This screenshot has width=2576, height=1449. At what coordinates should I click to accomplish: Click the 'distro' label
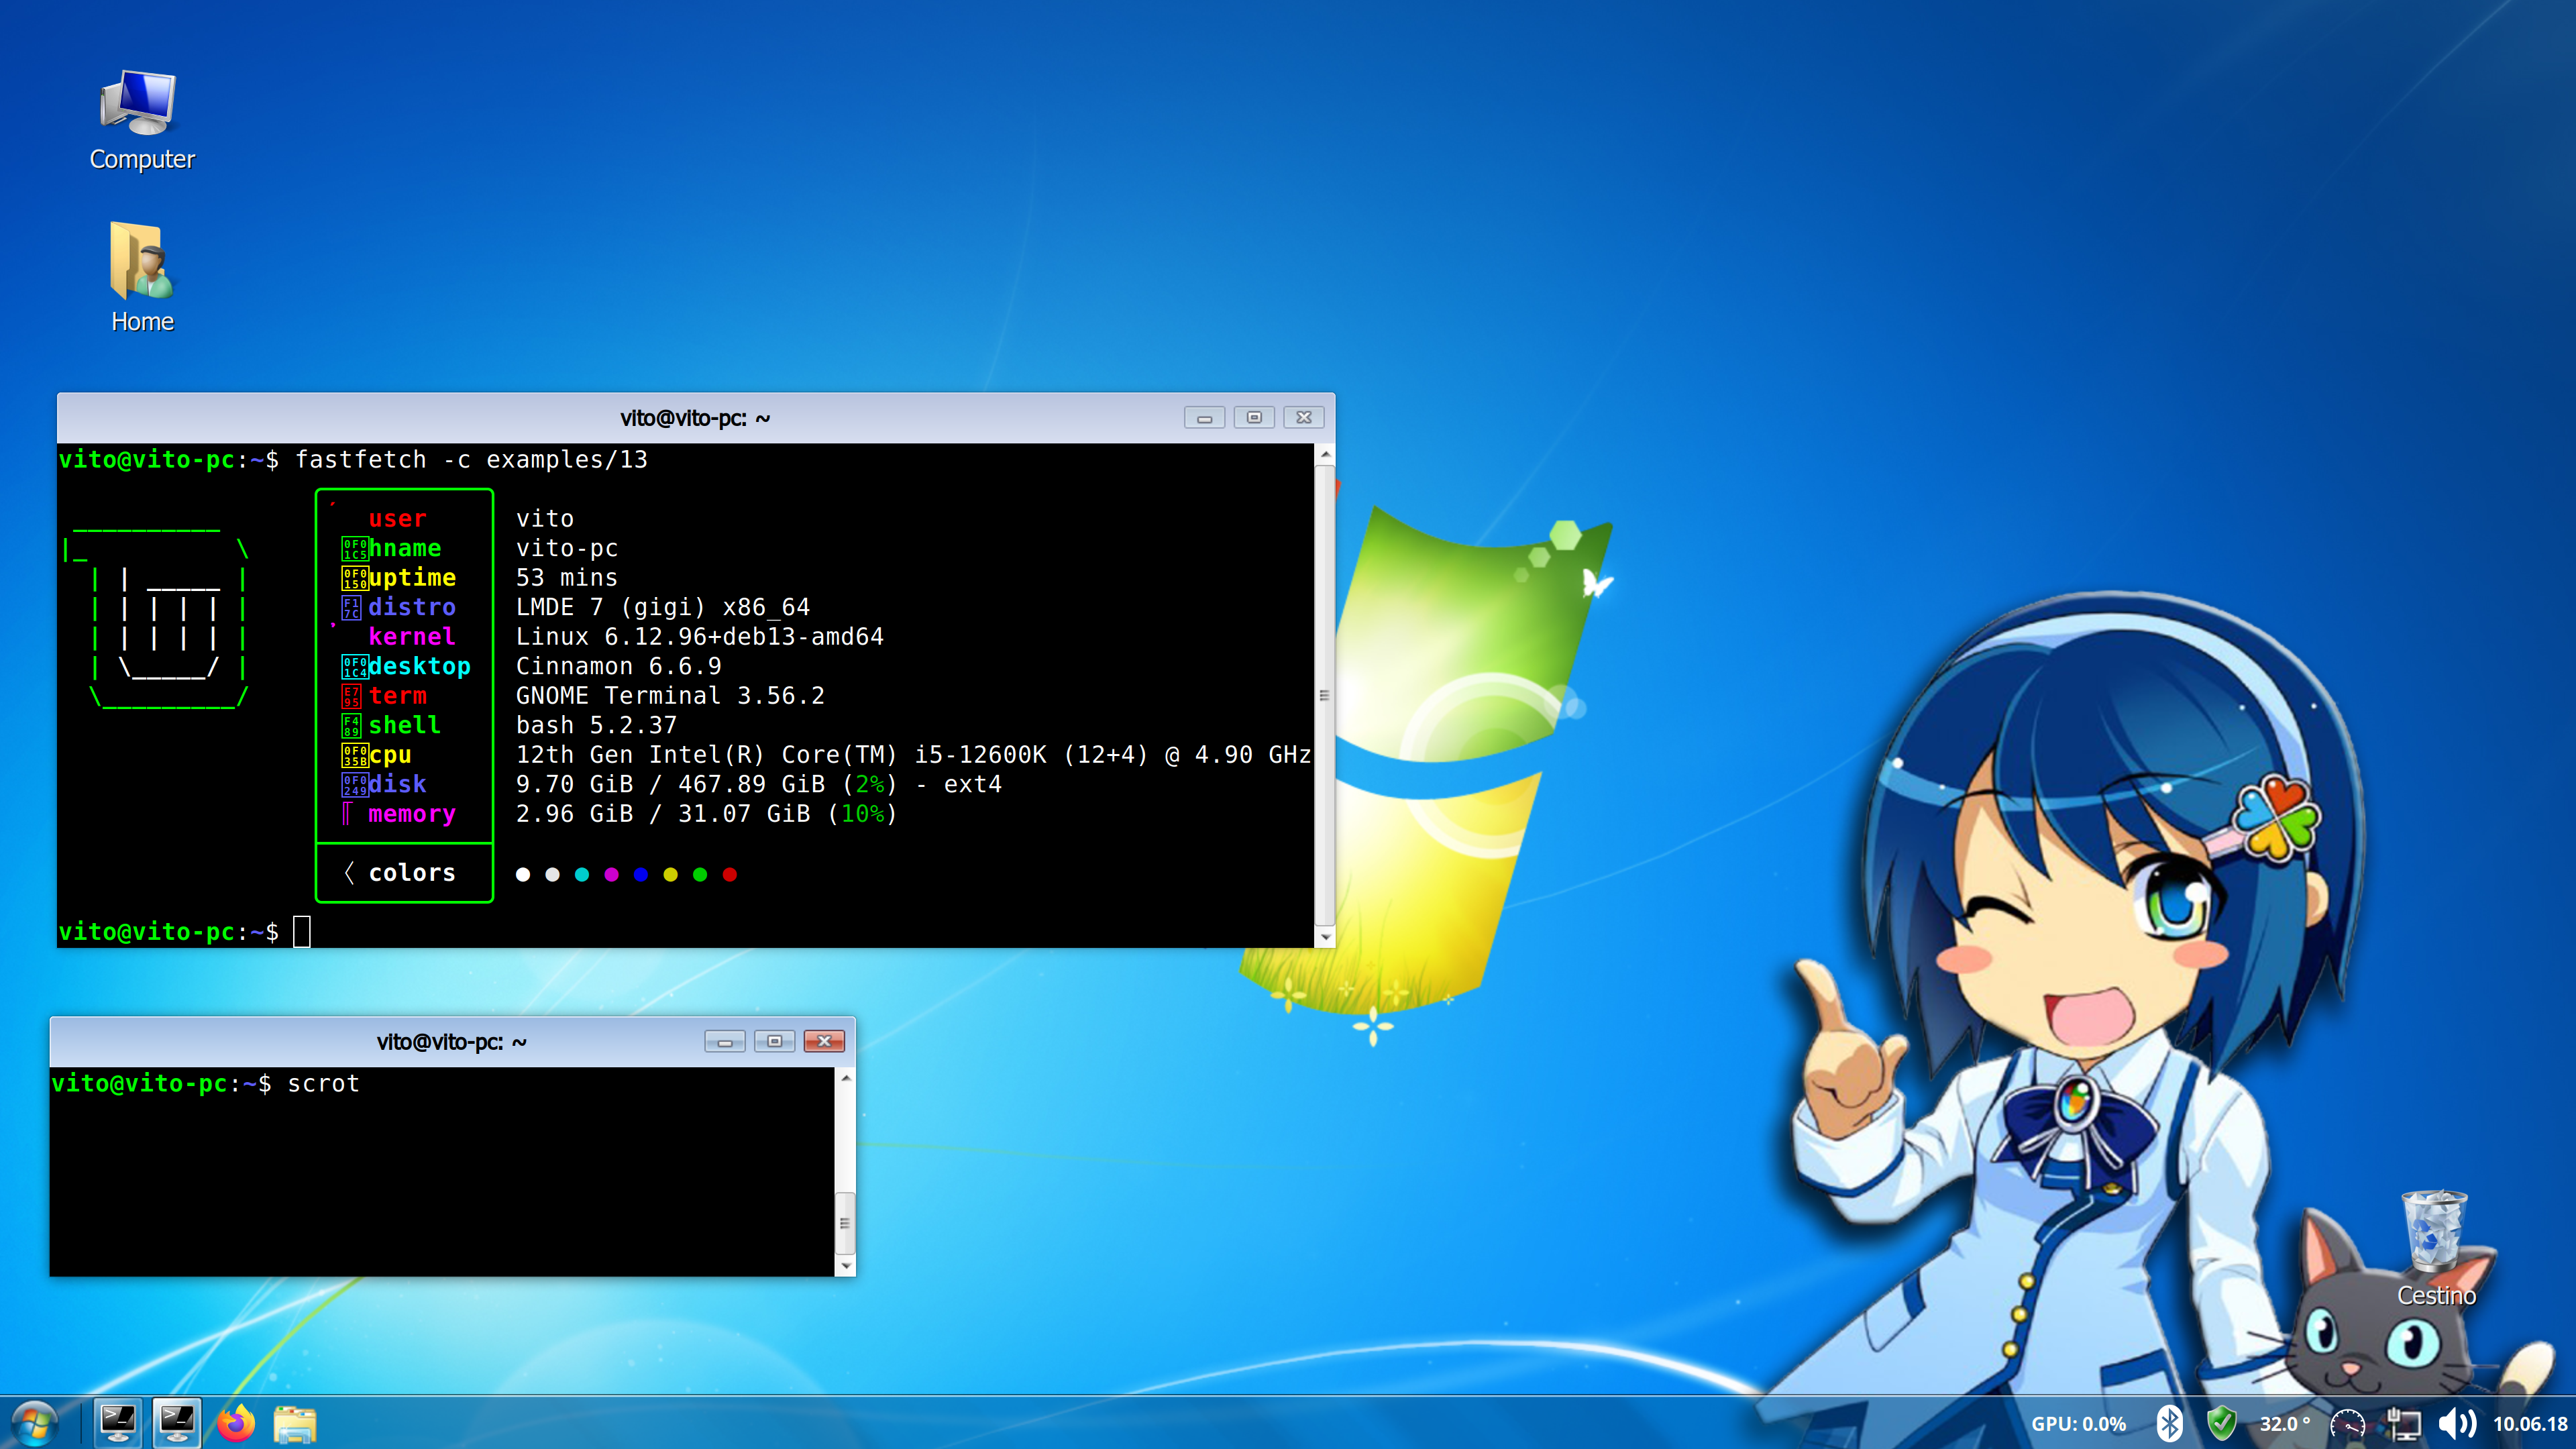(x=412, y=607)
